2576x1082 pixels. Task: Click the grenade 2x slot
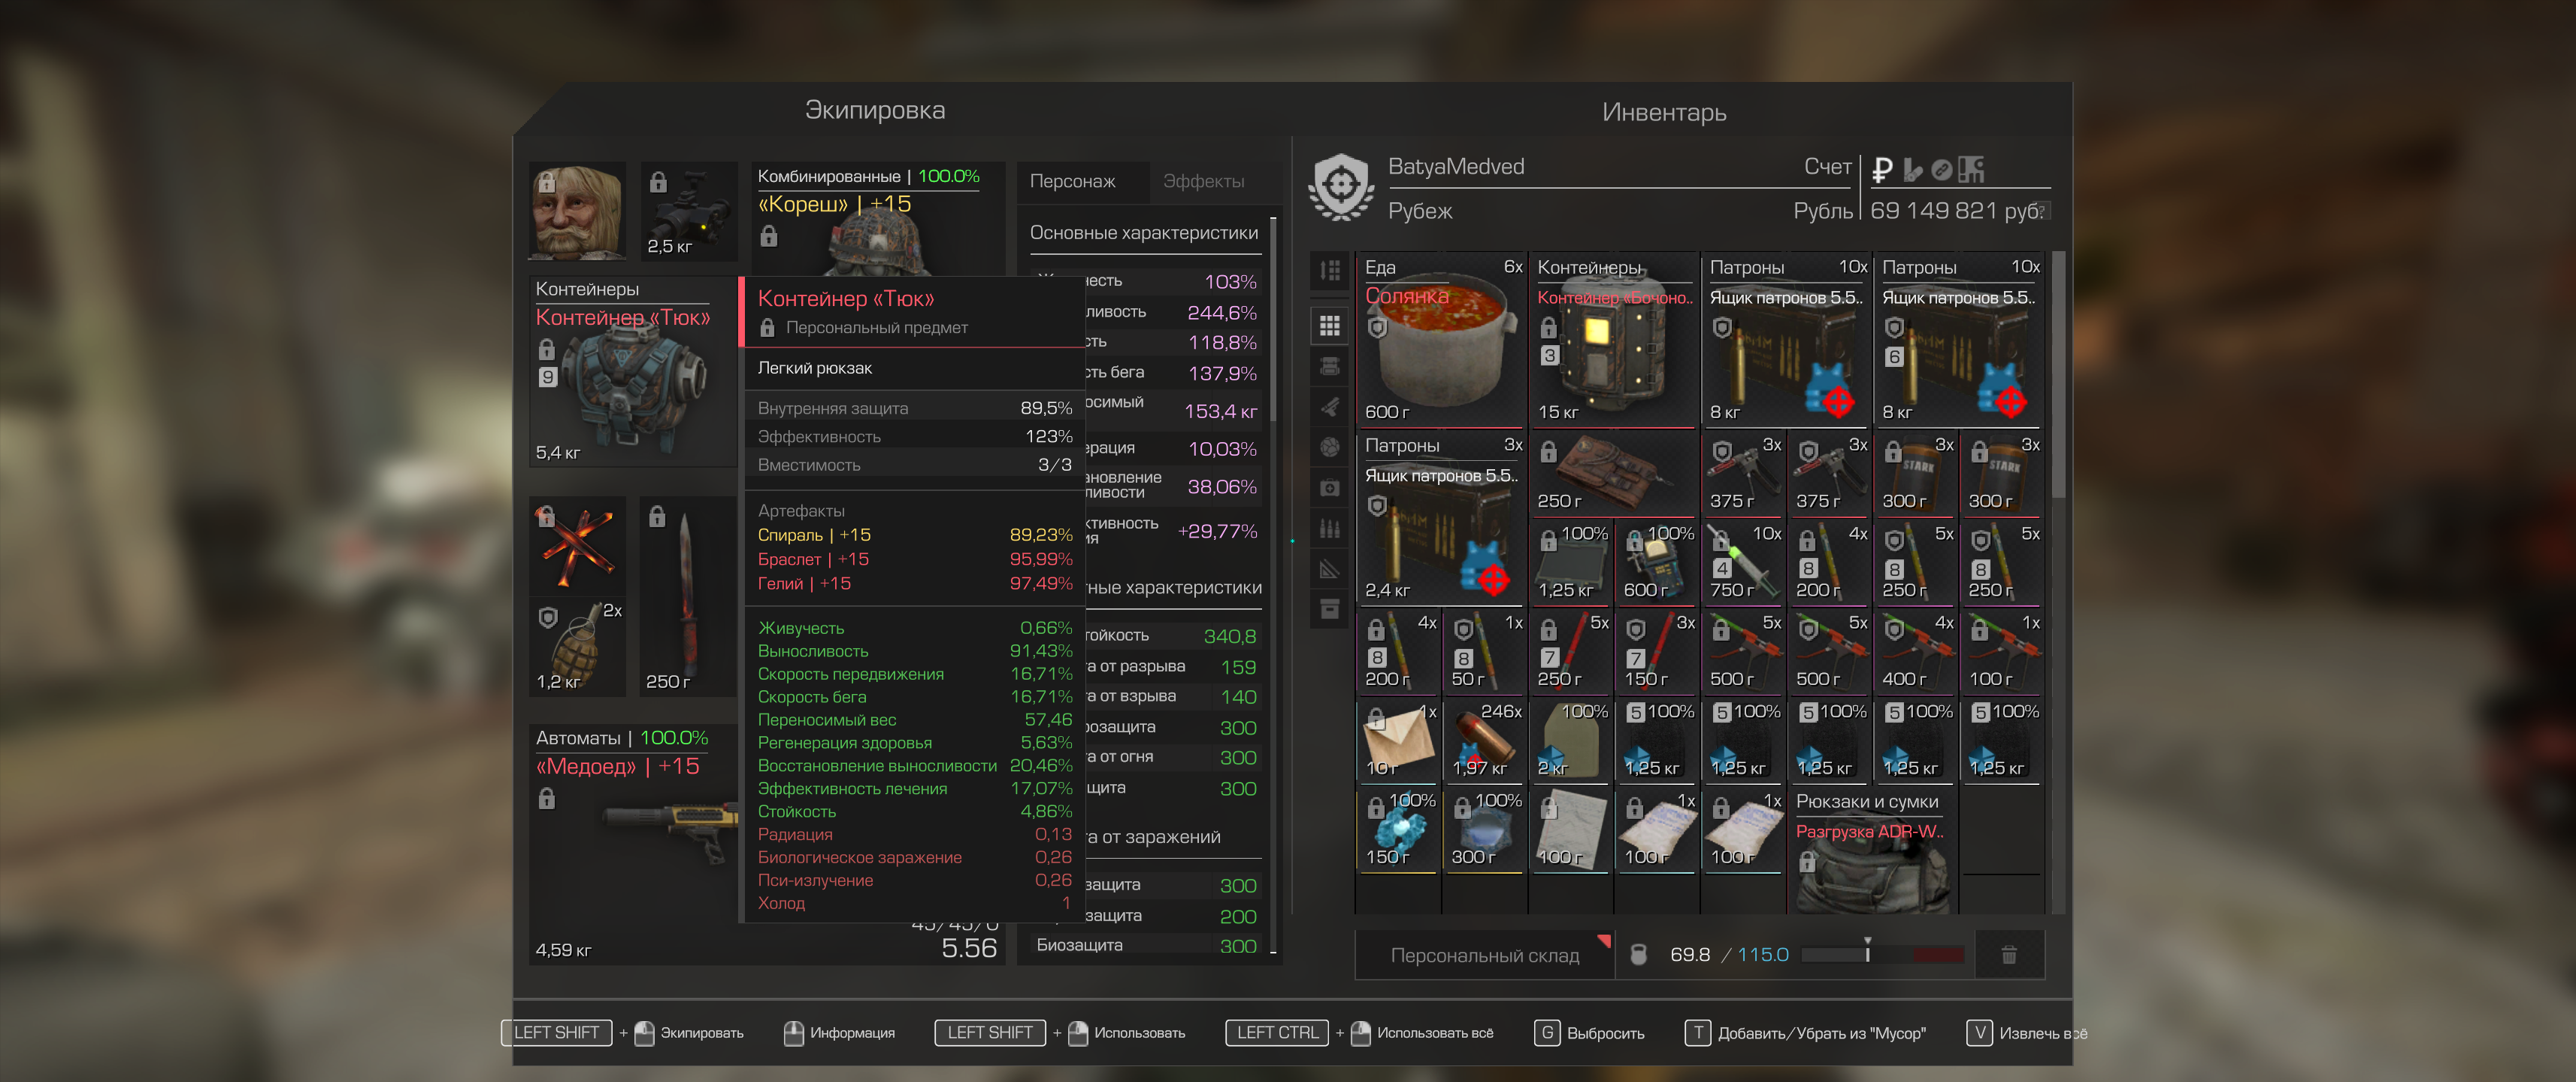pos(577,646)
